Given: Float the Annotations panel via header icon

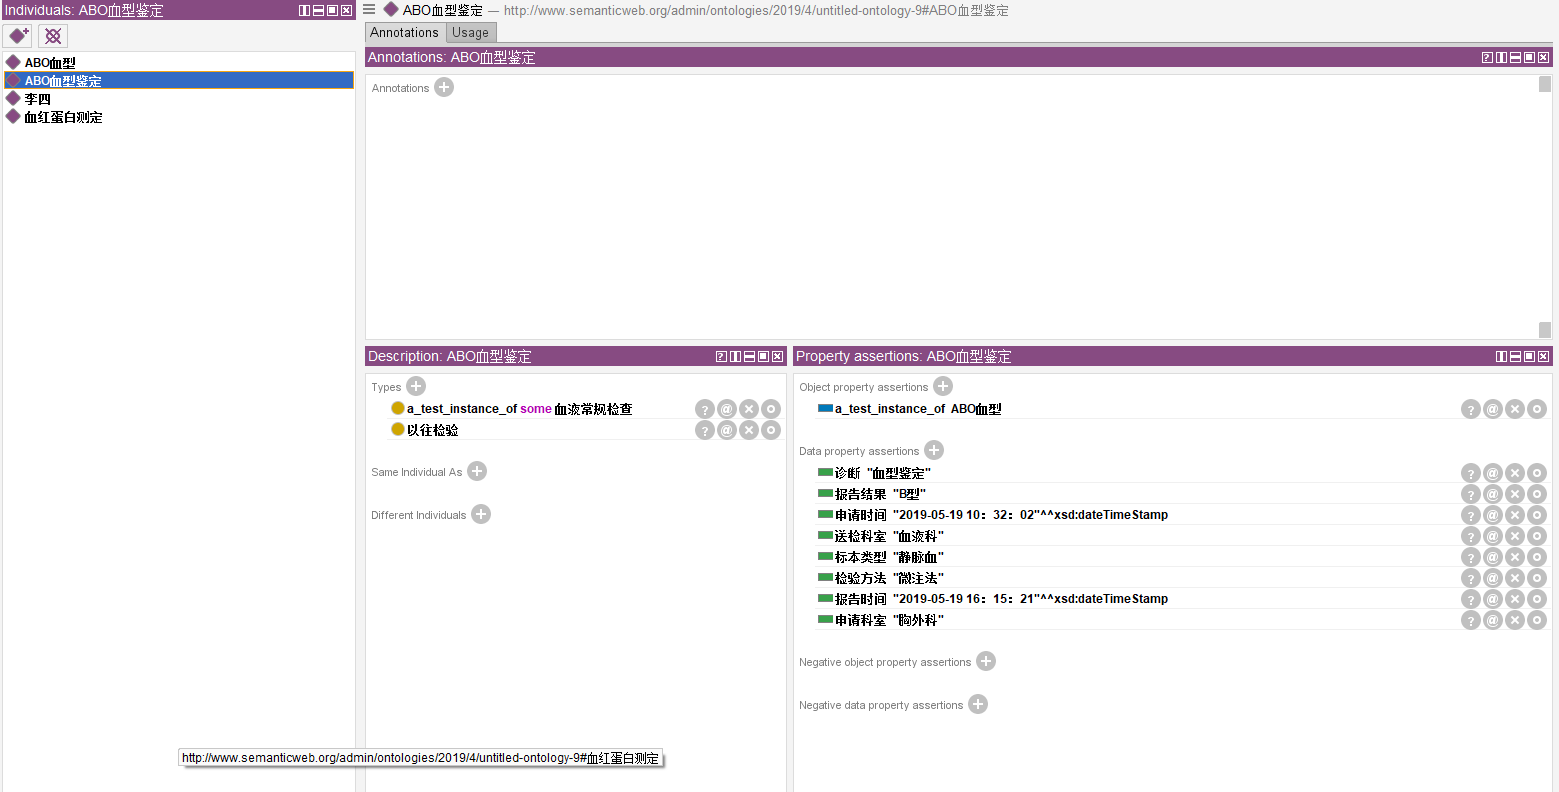Looking at the screenshot, I should 1529,57.
